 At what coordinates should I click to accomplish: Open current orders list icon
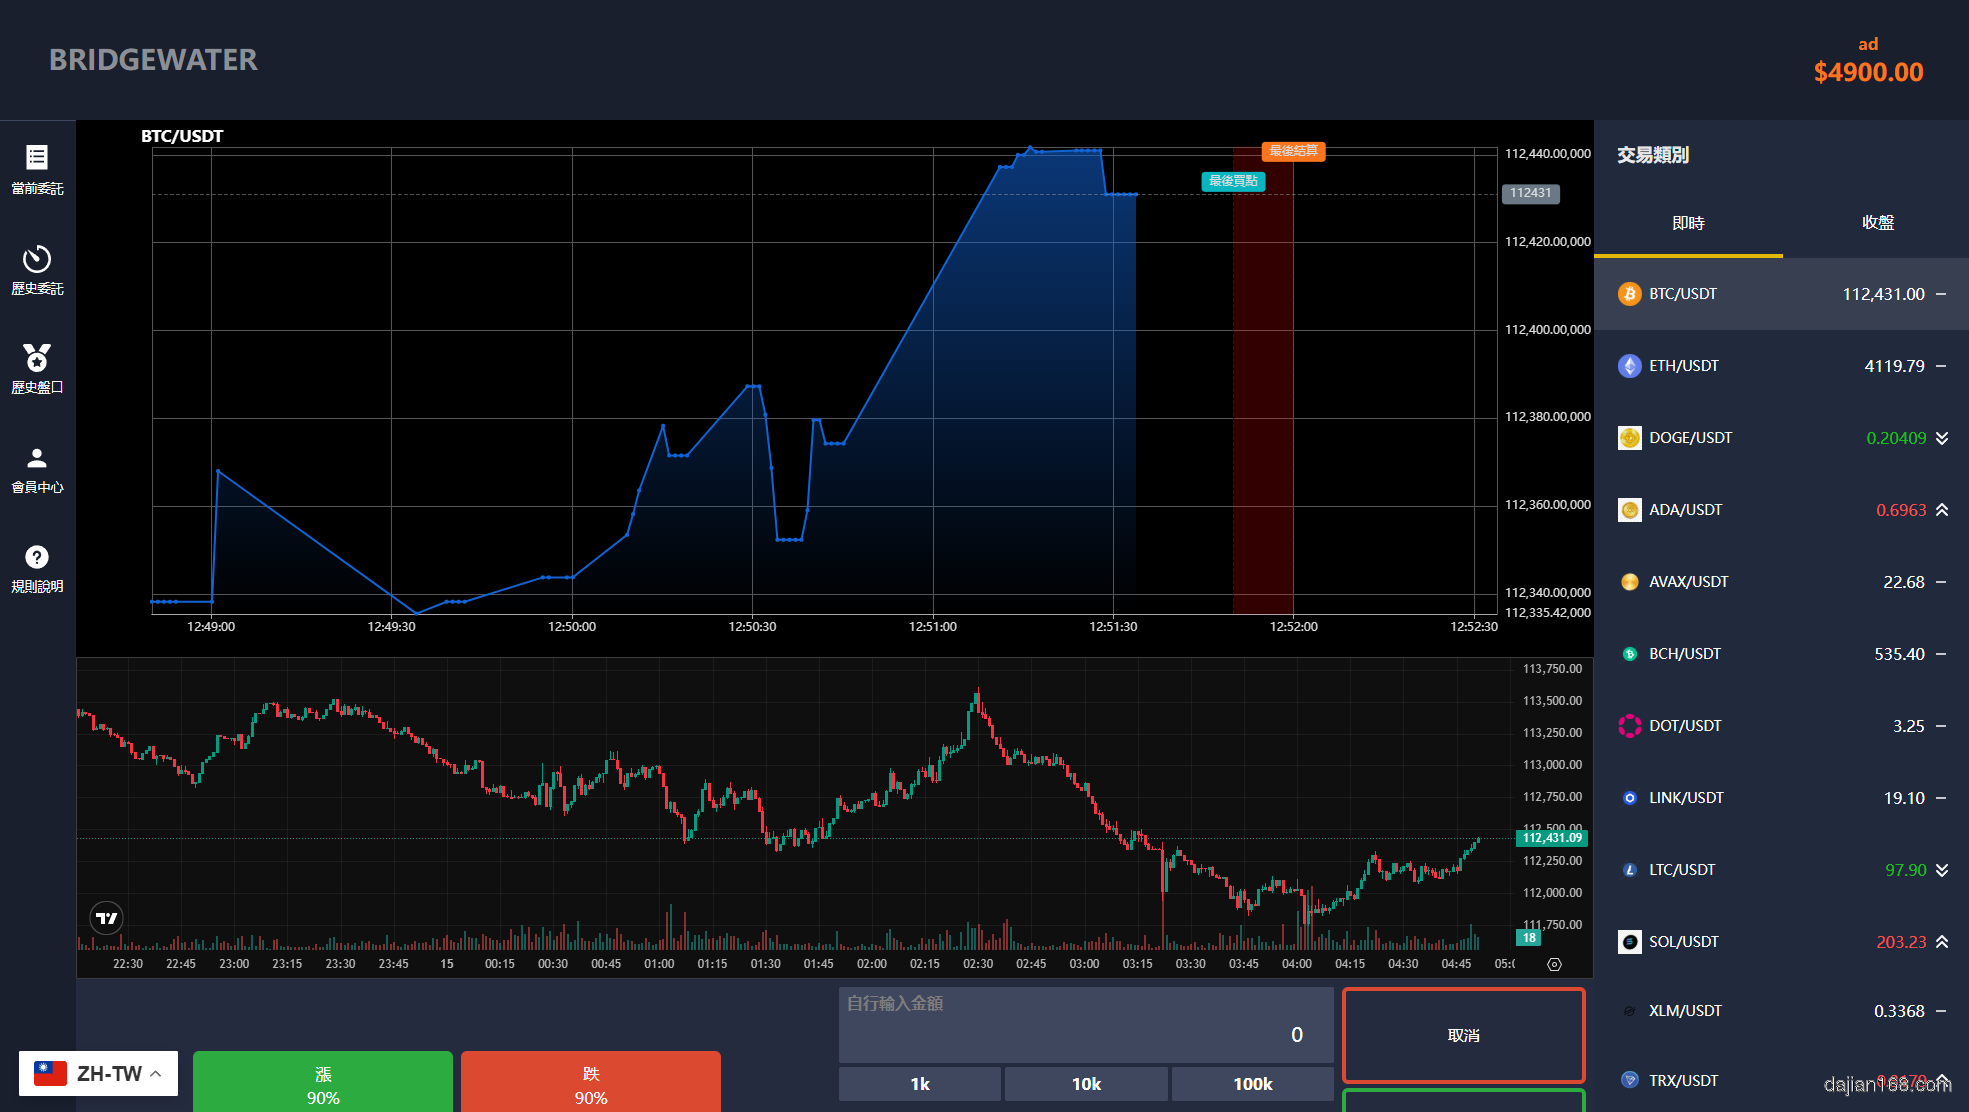(x=37, y=158)
